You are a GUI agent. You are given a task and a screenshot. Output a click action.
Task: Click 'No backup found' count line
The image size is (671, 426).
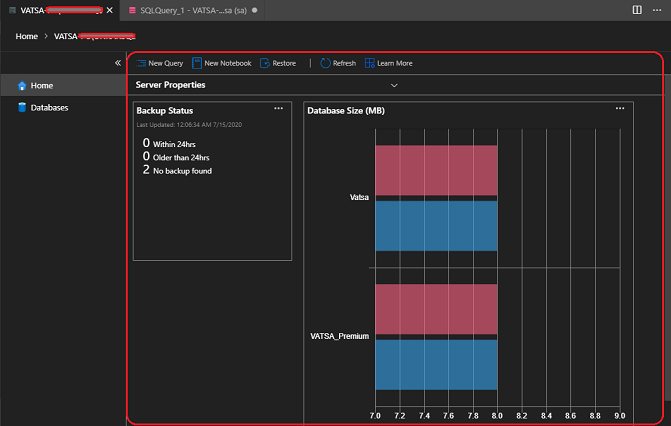click(177, 170)
